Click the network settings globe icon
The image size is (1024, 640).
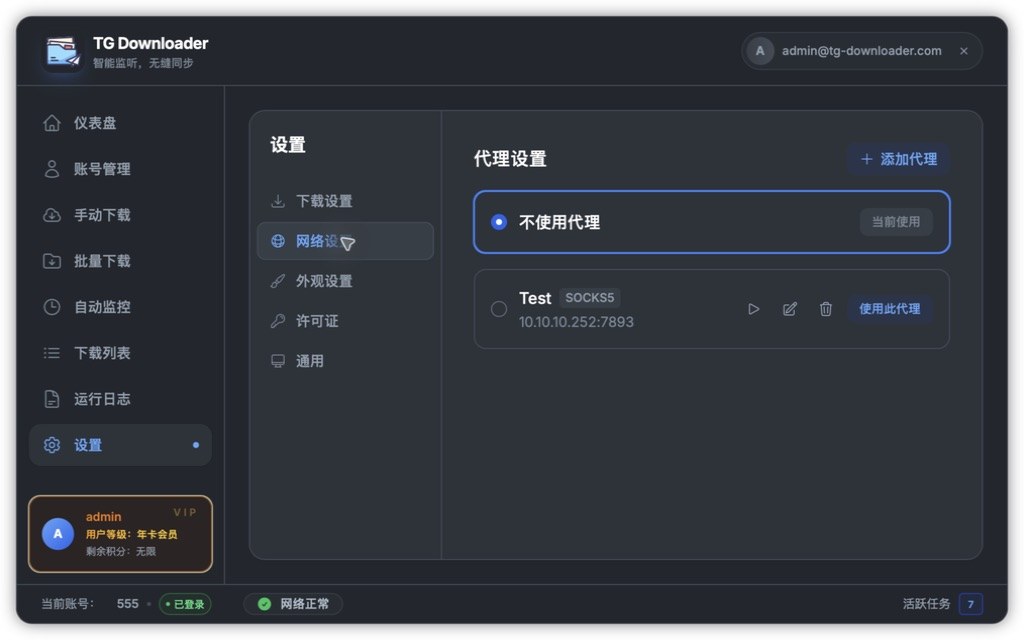coord(278,241)
